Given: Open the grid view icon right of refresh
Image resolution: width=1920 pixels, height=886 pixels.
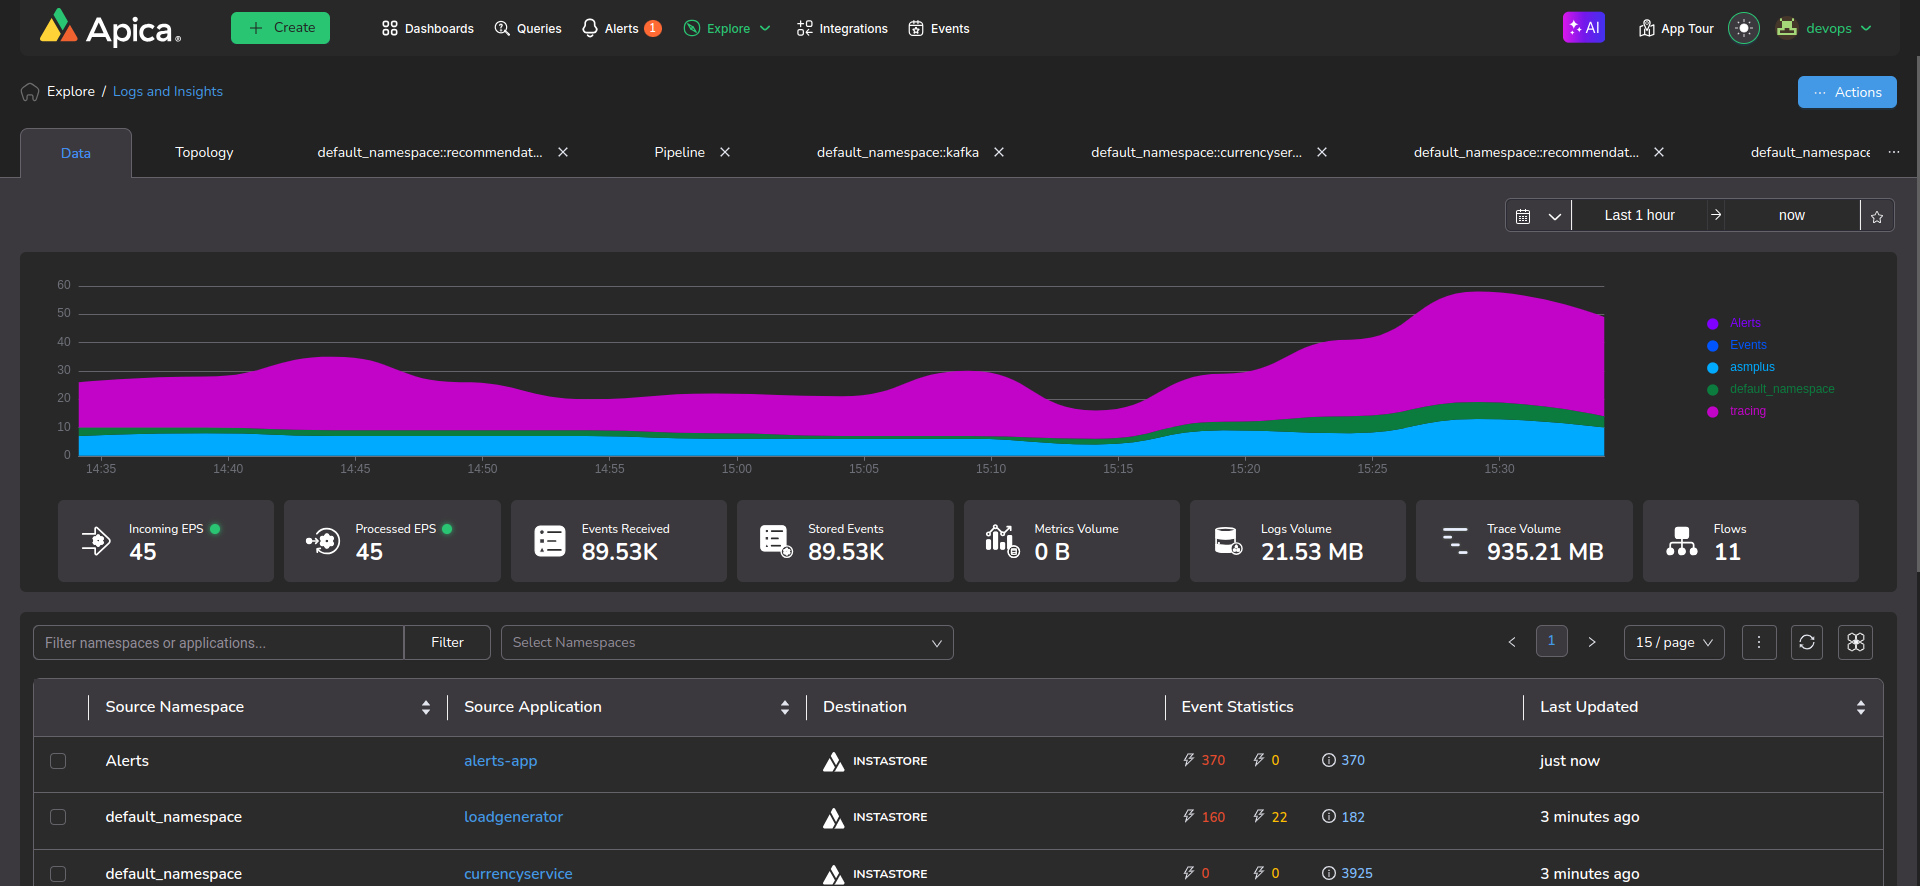Looking at the screenshot, I should (1855, 642).
